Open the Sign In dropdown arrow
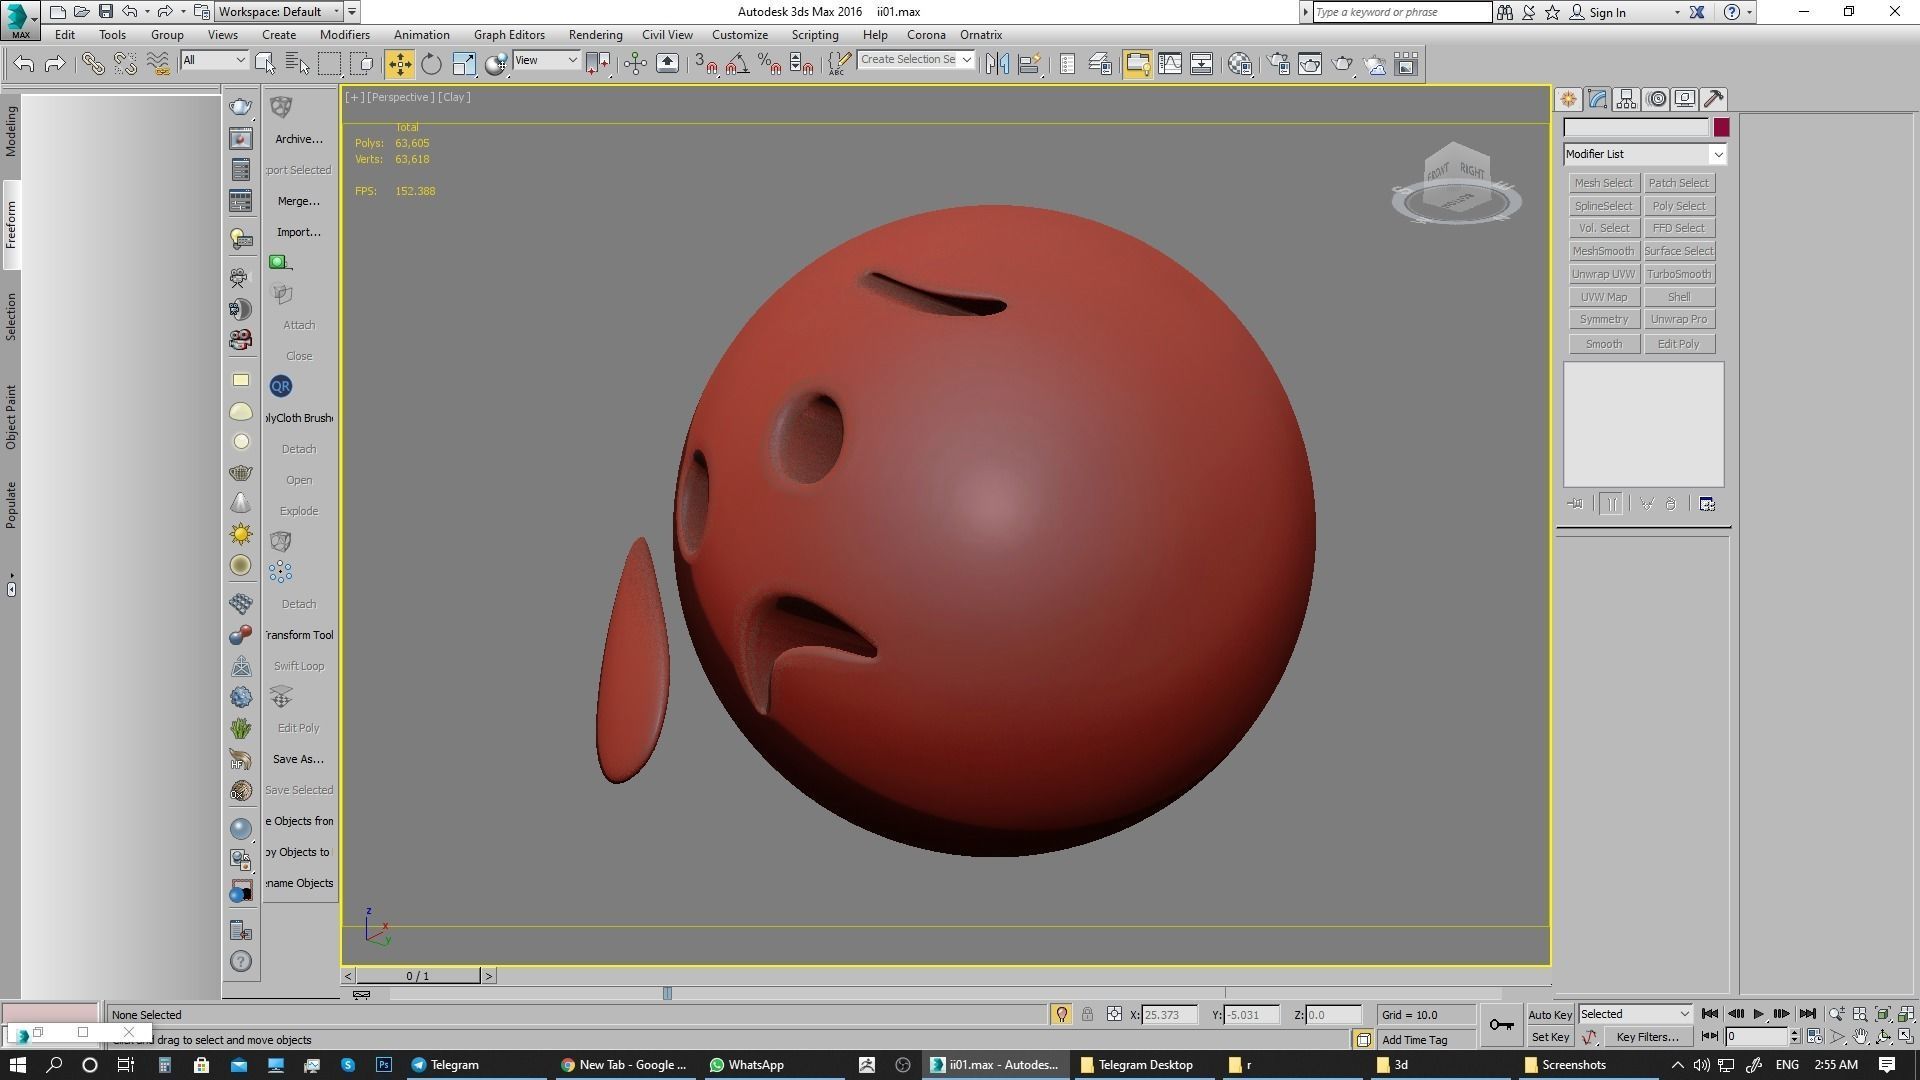1920x1080 pixels. click(1677, 13)
